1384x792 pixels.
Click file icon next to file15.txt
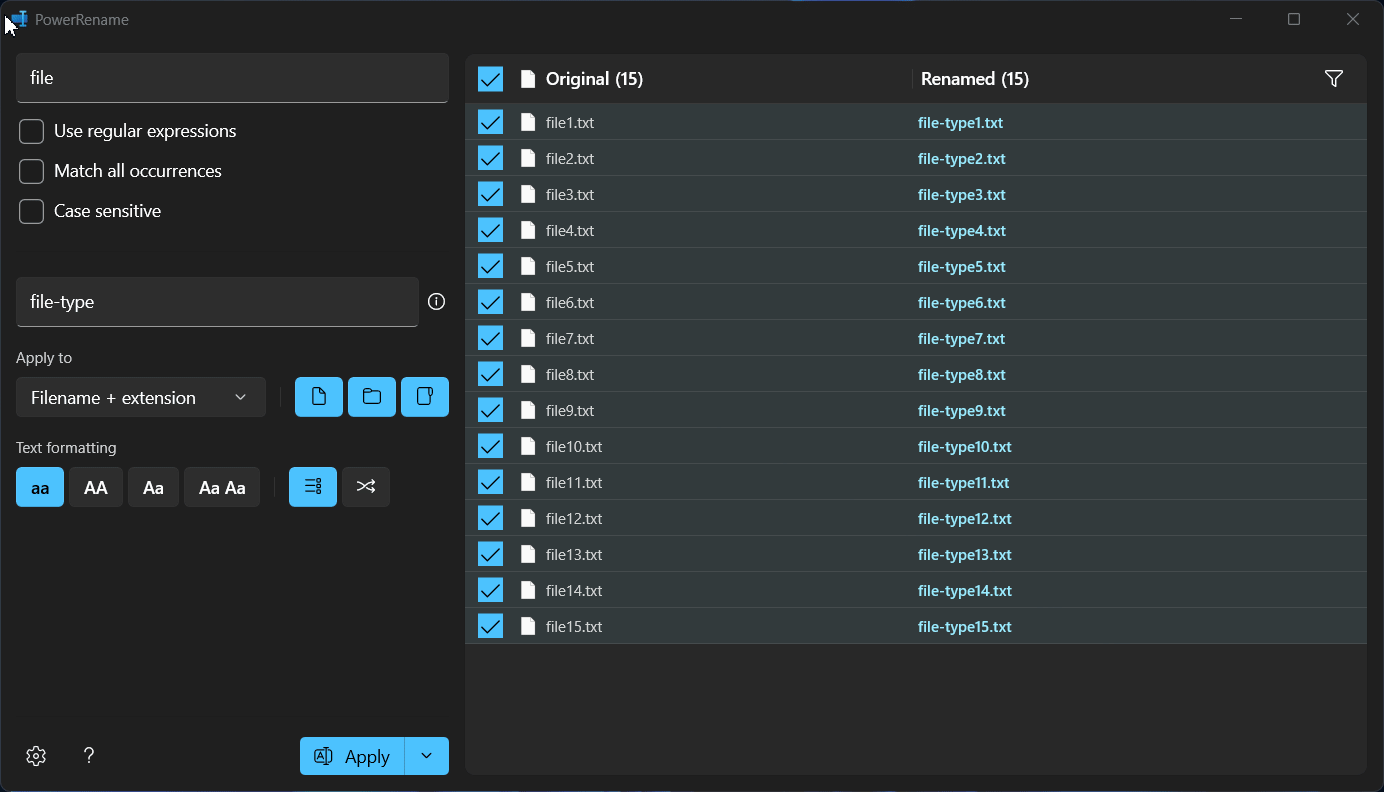[x=528, y=626]
